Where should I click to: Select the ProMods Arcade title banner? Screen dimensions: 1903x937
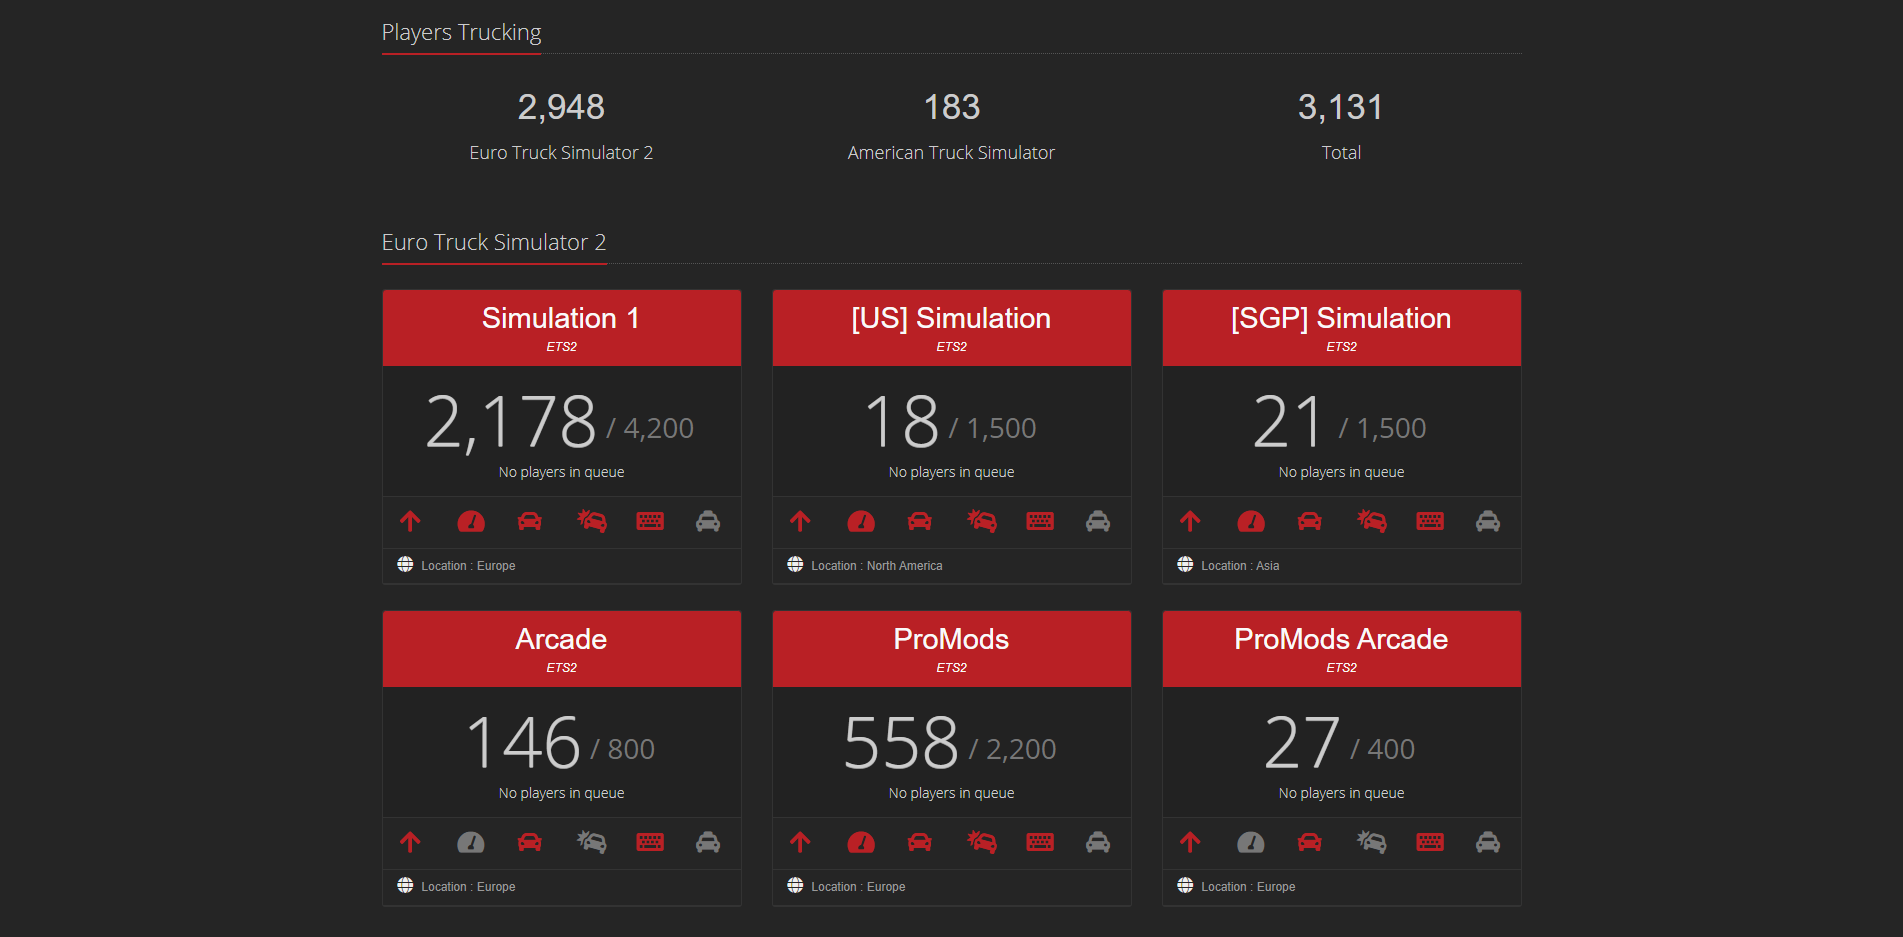pos(1341,648)
